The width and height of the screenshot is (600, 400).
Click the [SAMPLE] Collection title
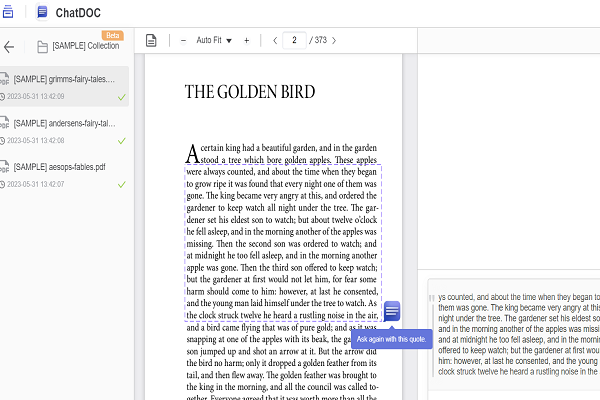pos(86,47)
